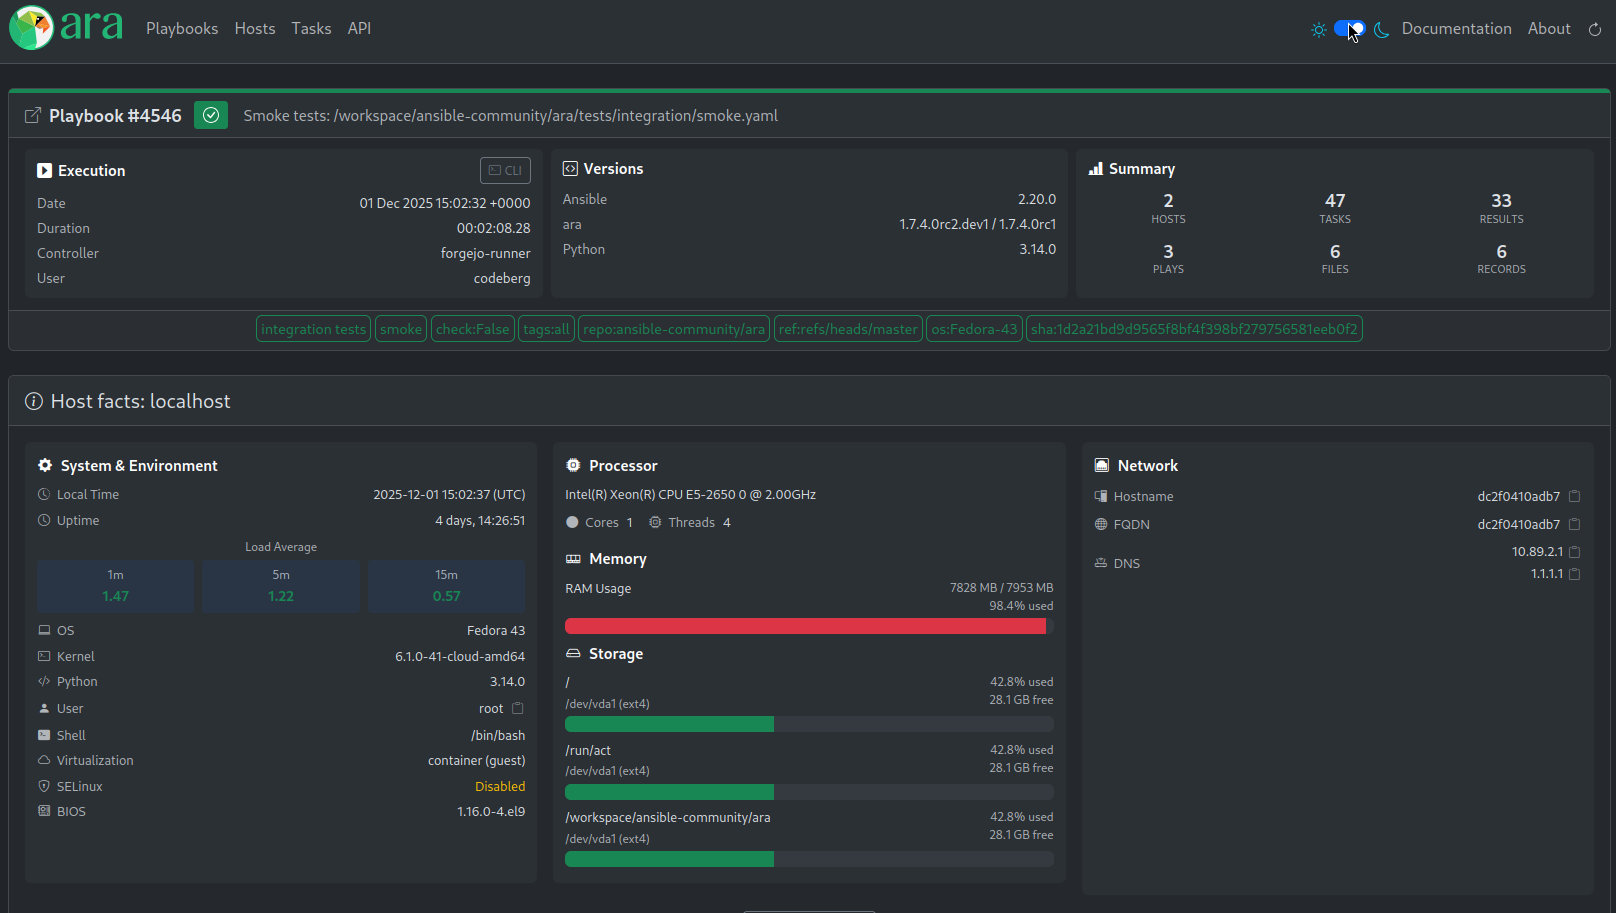
Task: Copy the FQDN value icon
Action: click(x=1574, y=524)
